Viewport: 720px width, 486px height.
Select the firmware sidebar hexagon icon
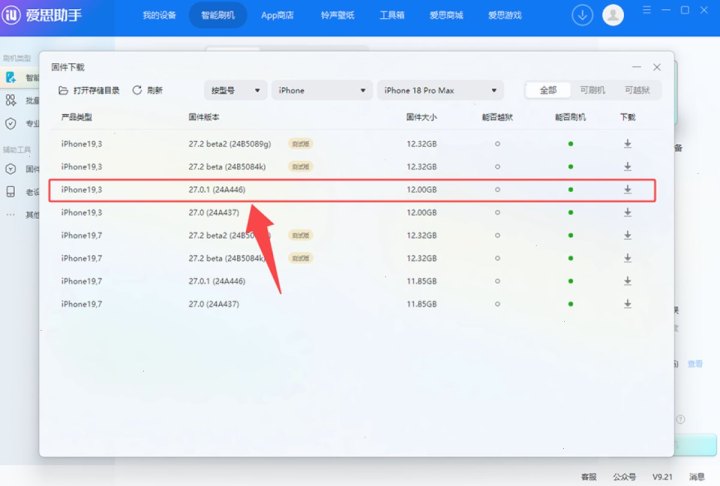pyautogui.click(x=11, y=169)
